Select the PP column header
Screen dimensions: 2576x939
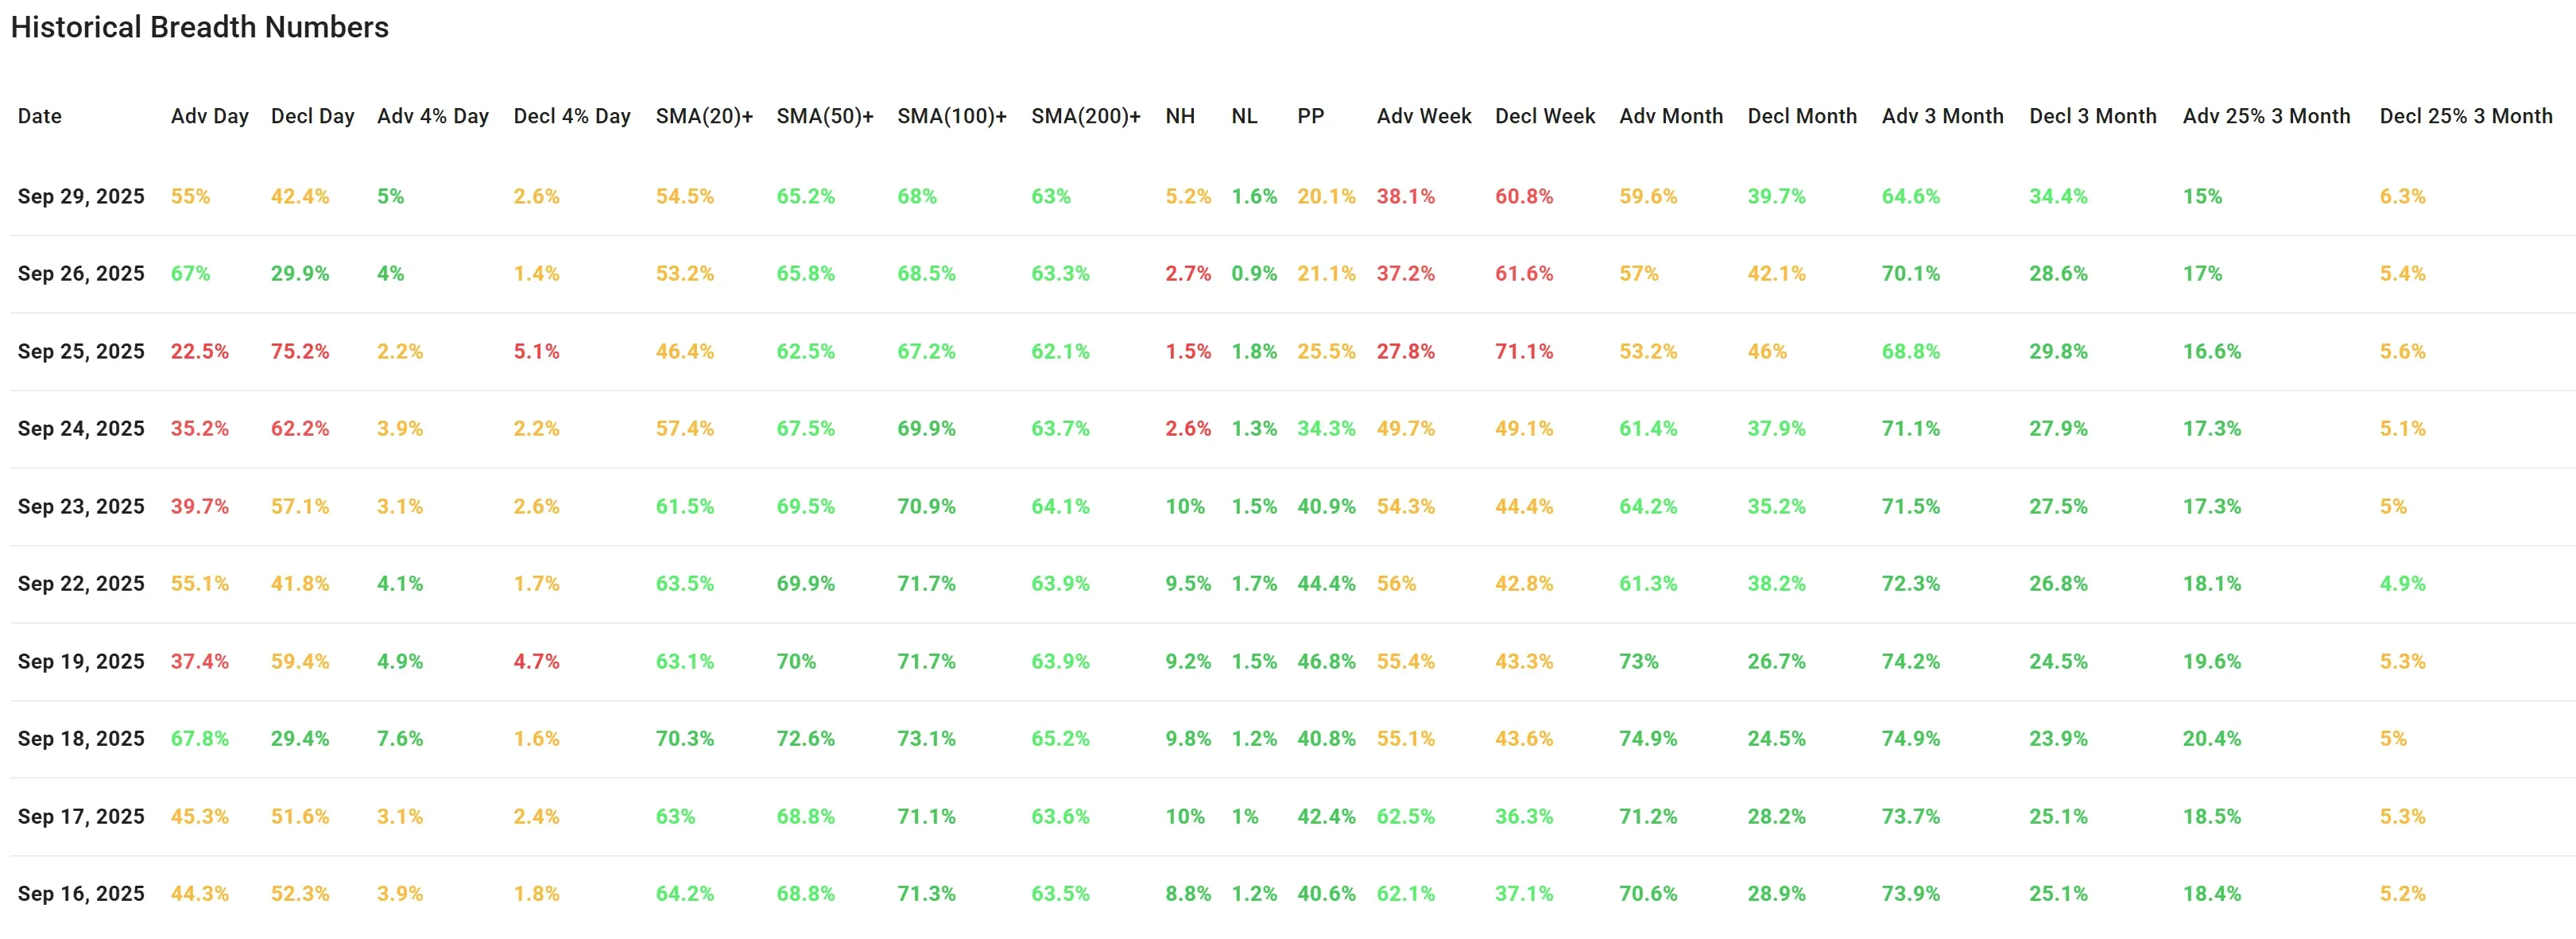click(1310, 116)
